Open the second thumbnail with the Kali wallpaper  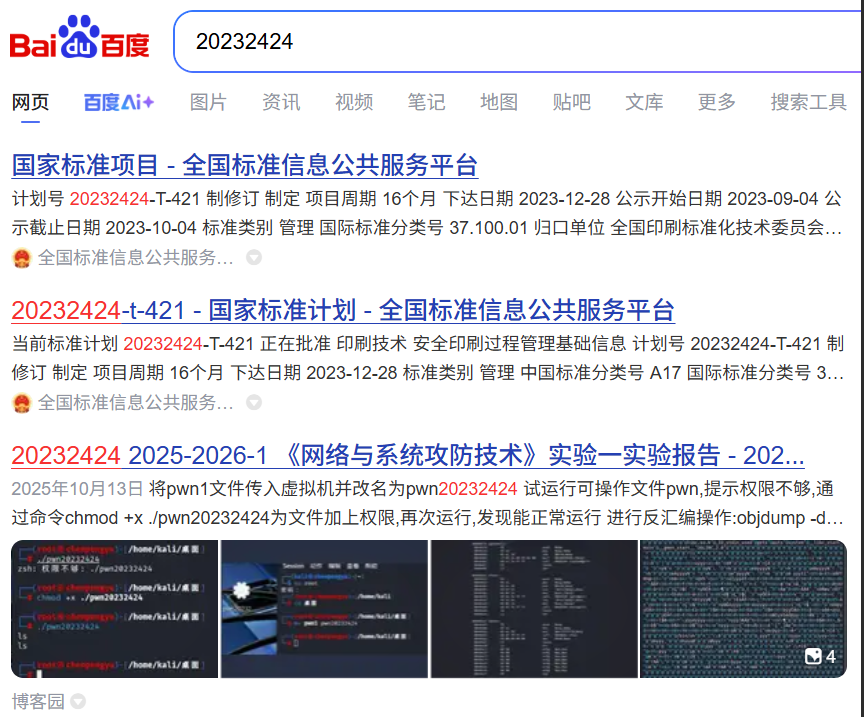pos(325,609)
